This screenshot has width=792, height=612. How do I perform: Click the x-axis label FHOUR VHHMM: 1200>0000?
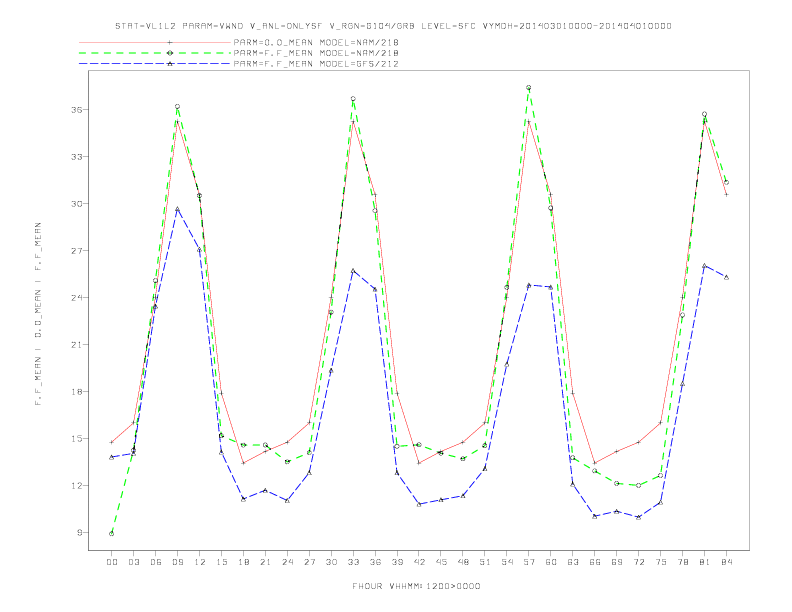click(416, 586)
